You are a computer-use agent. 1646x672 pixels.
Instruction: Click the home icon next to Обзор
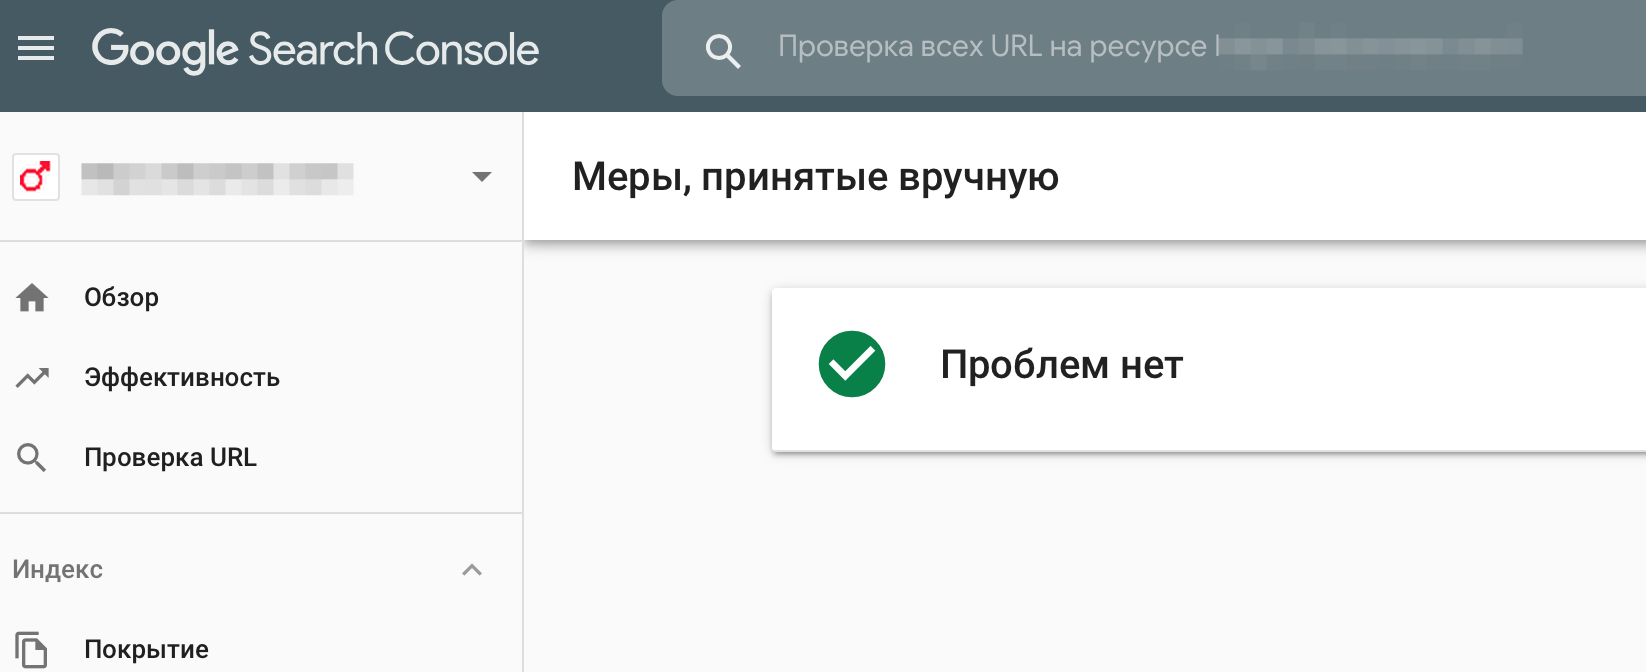click(32, 297)
